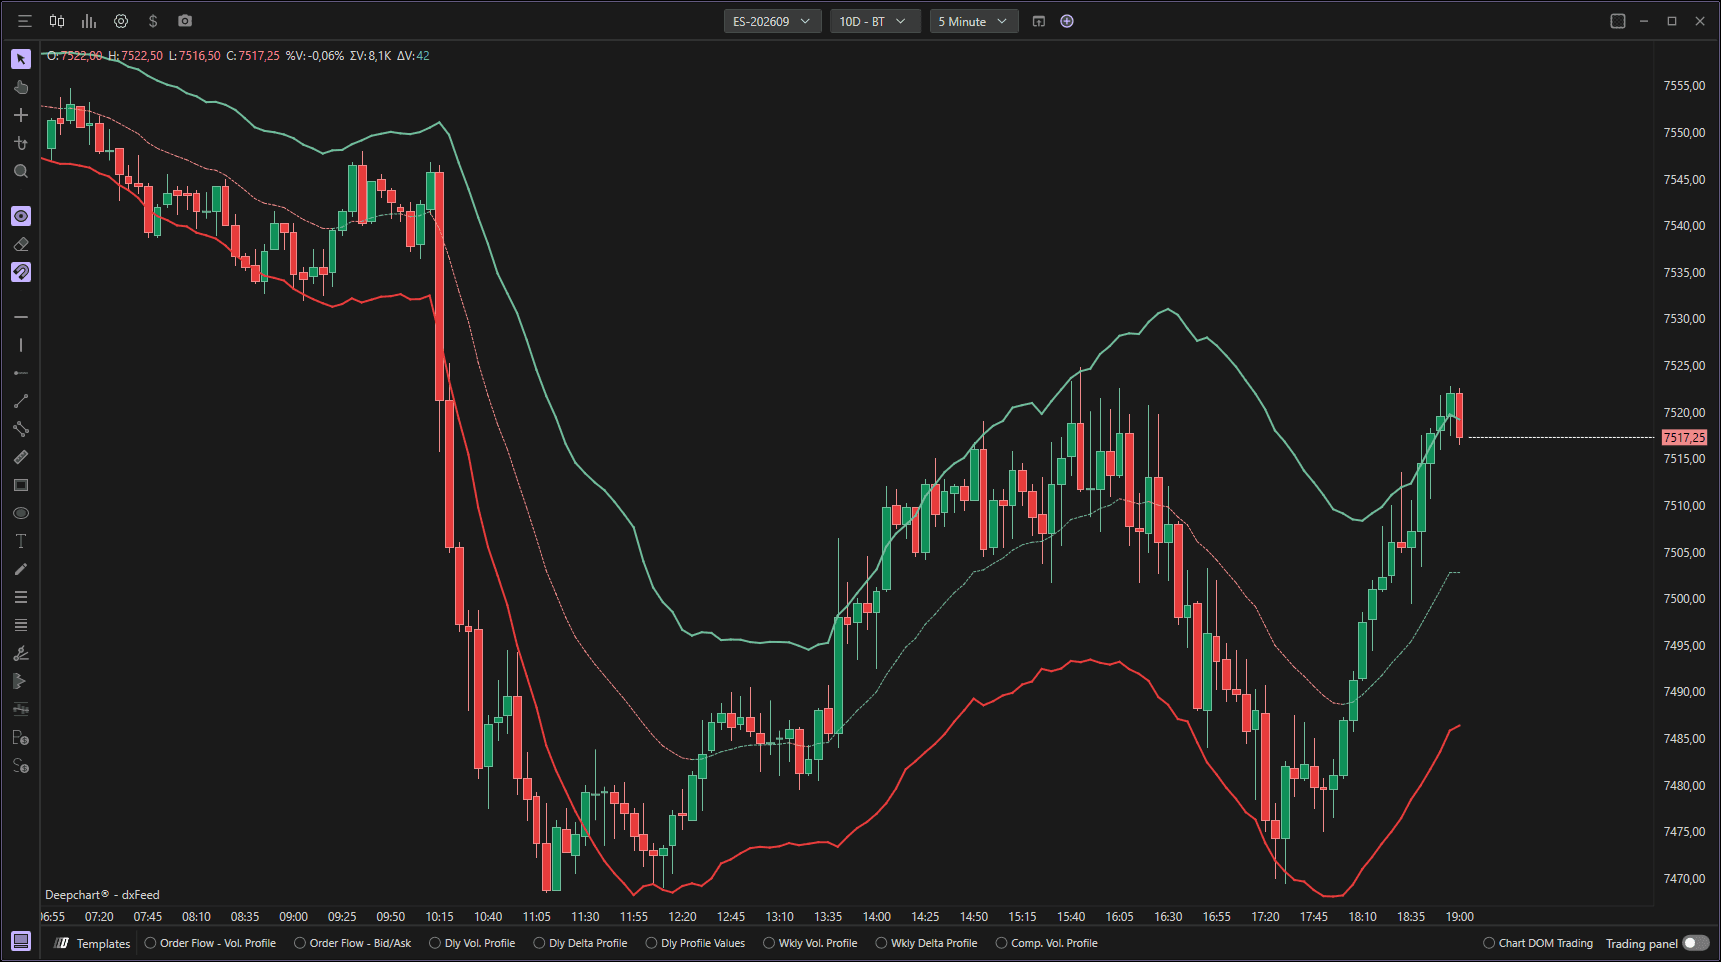Select the freehand pencil tool

pos(21,569)
